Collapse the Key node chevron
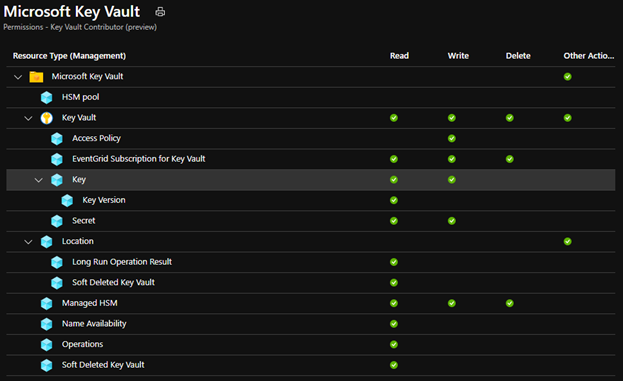Viewport: 623px width, 382px height. pos(39,180)
